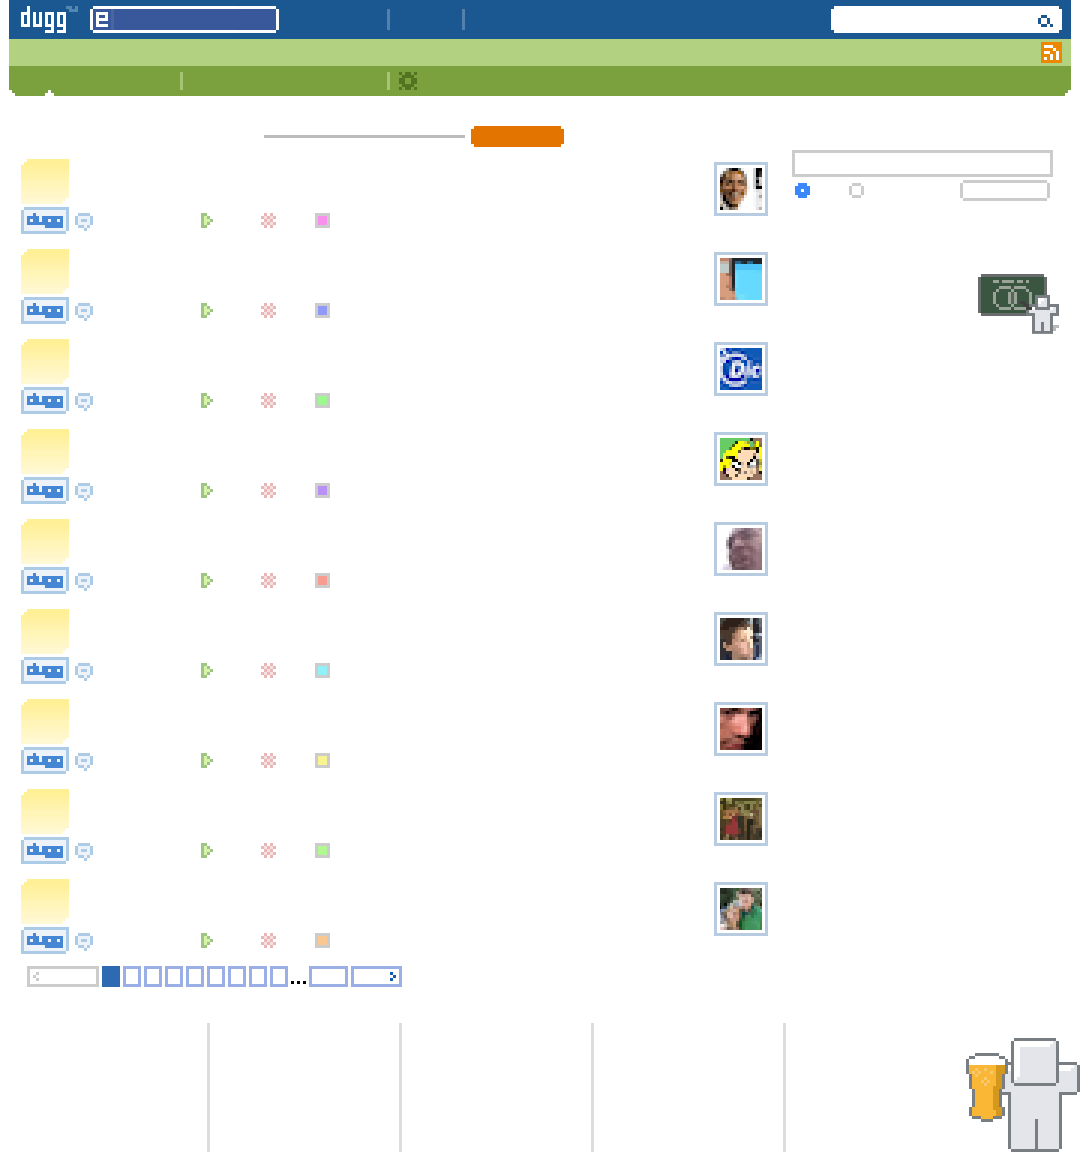Image resolution: width=1080 pixels, height=1176 pixels.
Task: Click green share arrow on the yellow-square story
Action: point(207,760)
